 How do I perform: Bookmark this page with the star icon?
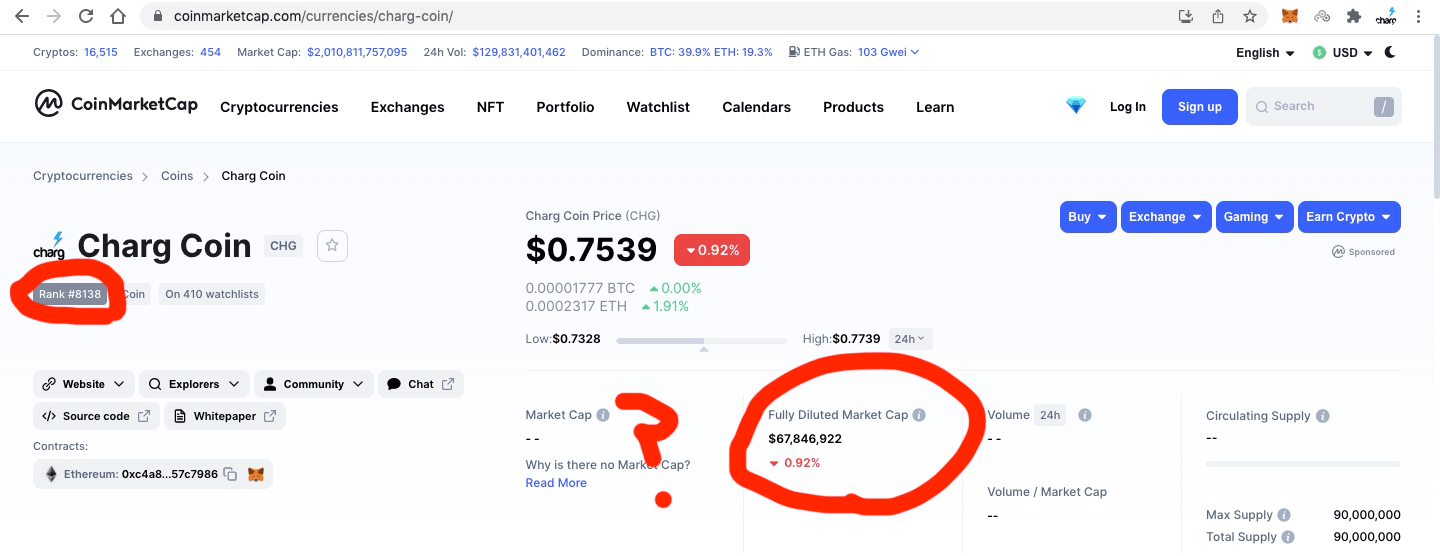tap(1250, 16)
